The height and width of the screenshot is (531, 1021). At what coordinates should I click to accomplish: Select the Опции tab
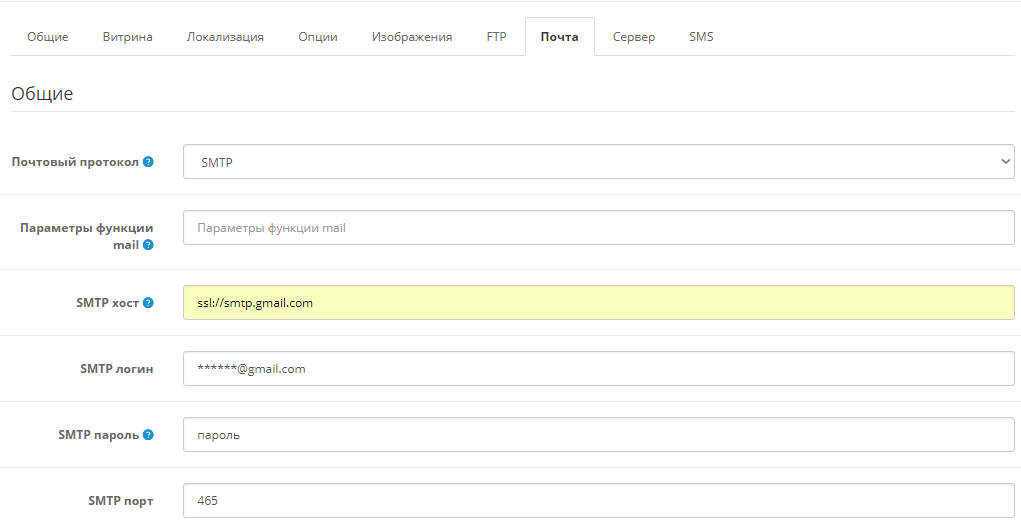[x=318, y=36]
